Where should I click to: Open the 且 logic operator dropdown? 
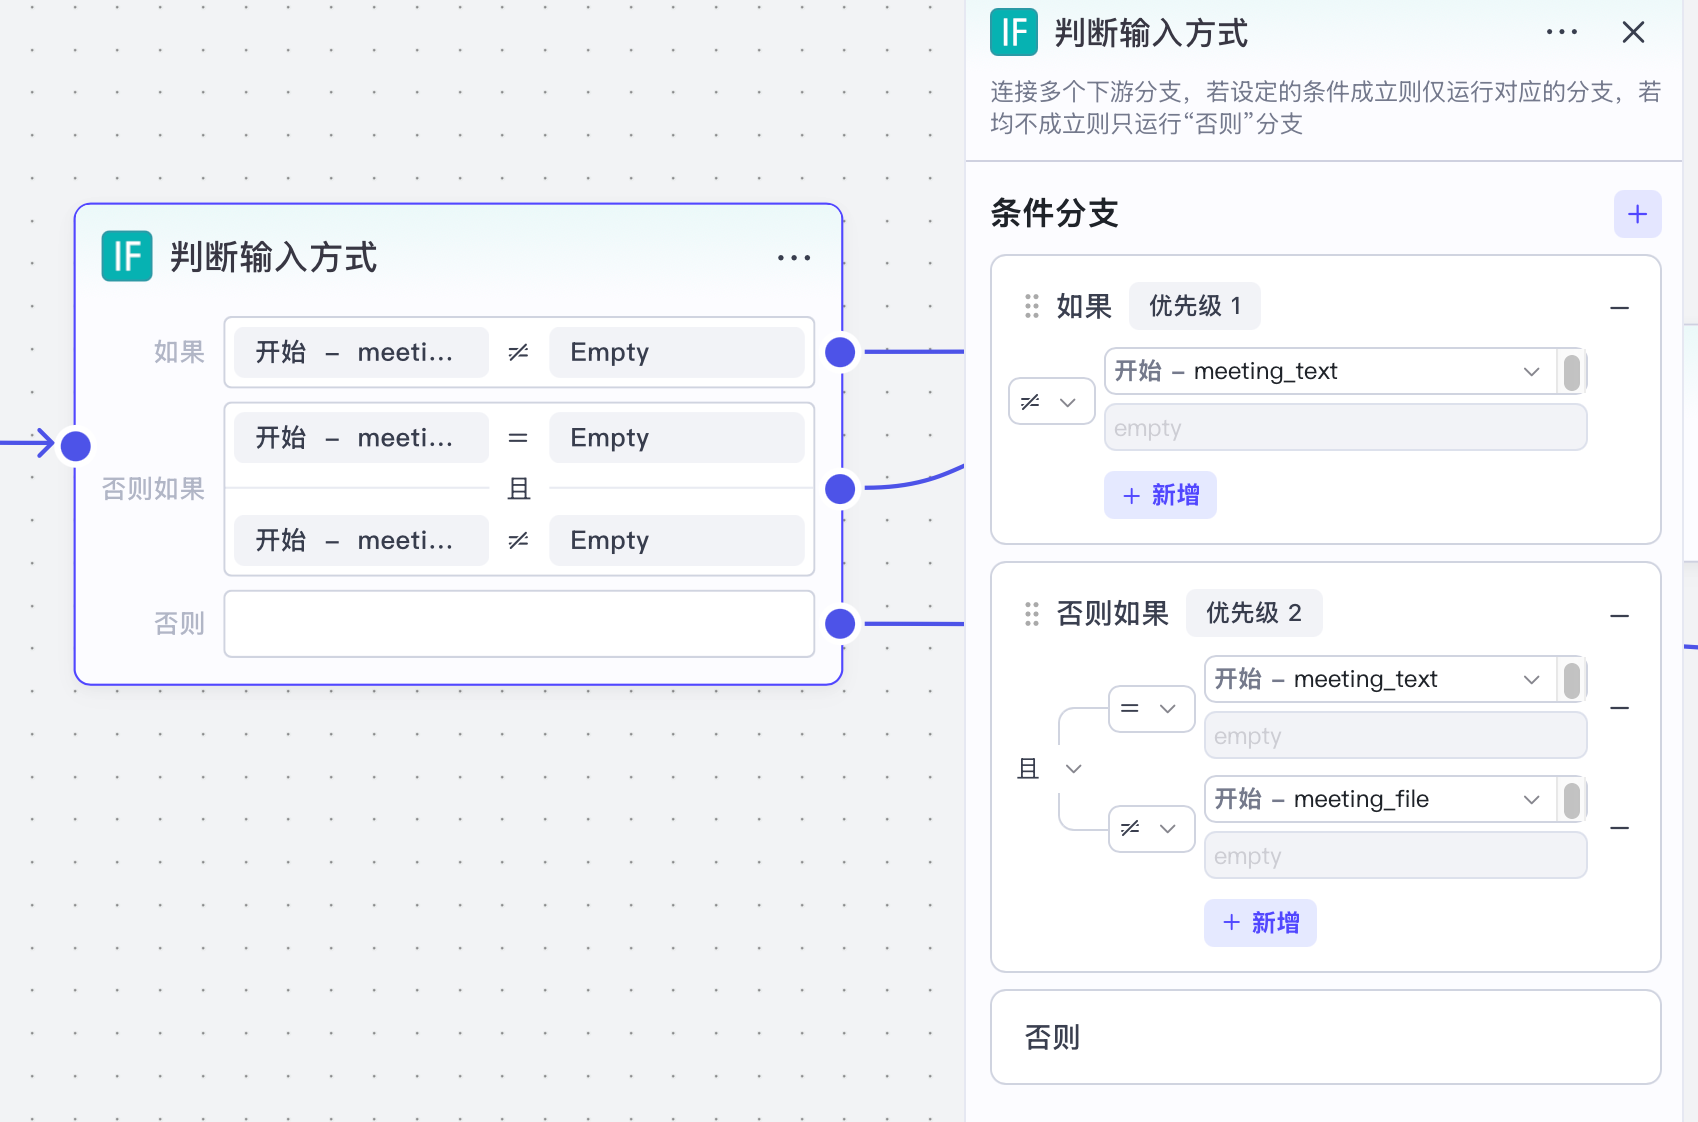[1049, 769]
